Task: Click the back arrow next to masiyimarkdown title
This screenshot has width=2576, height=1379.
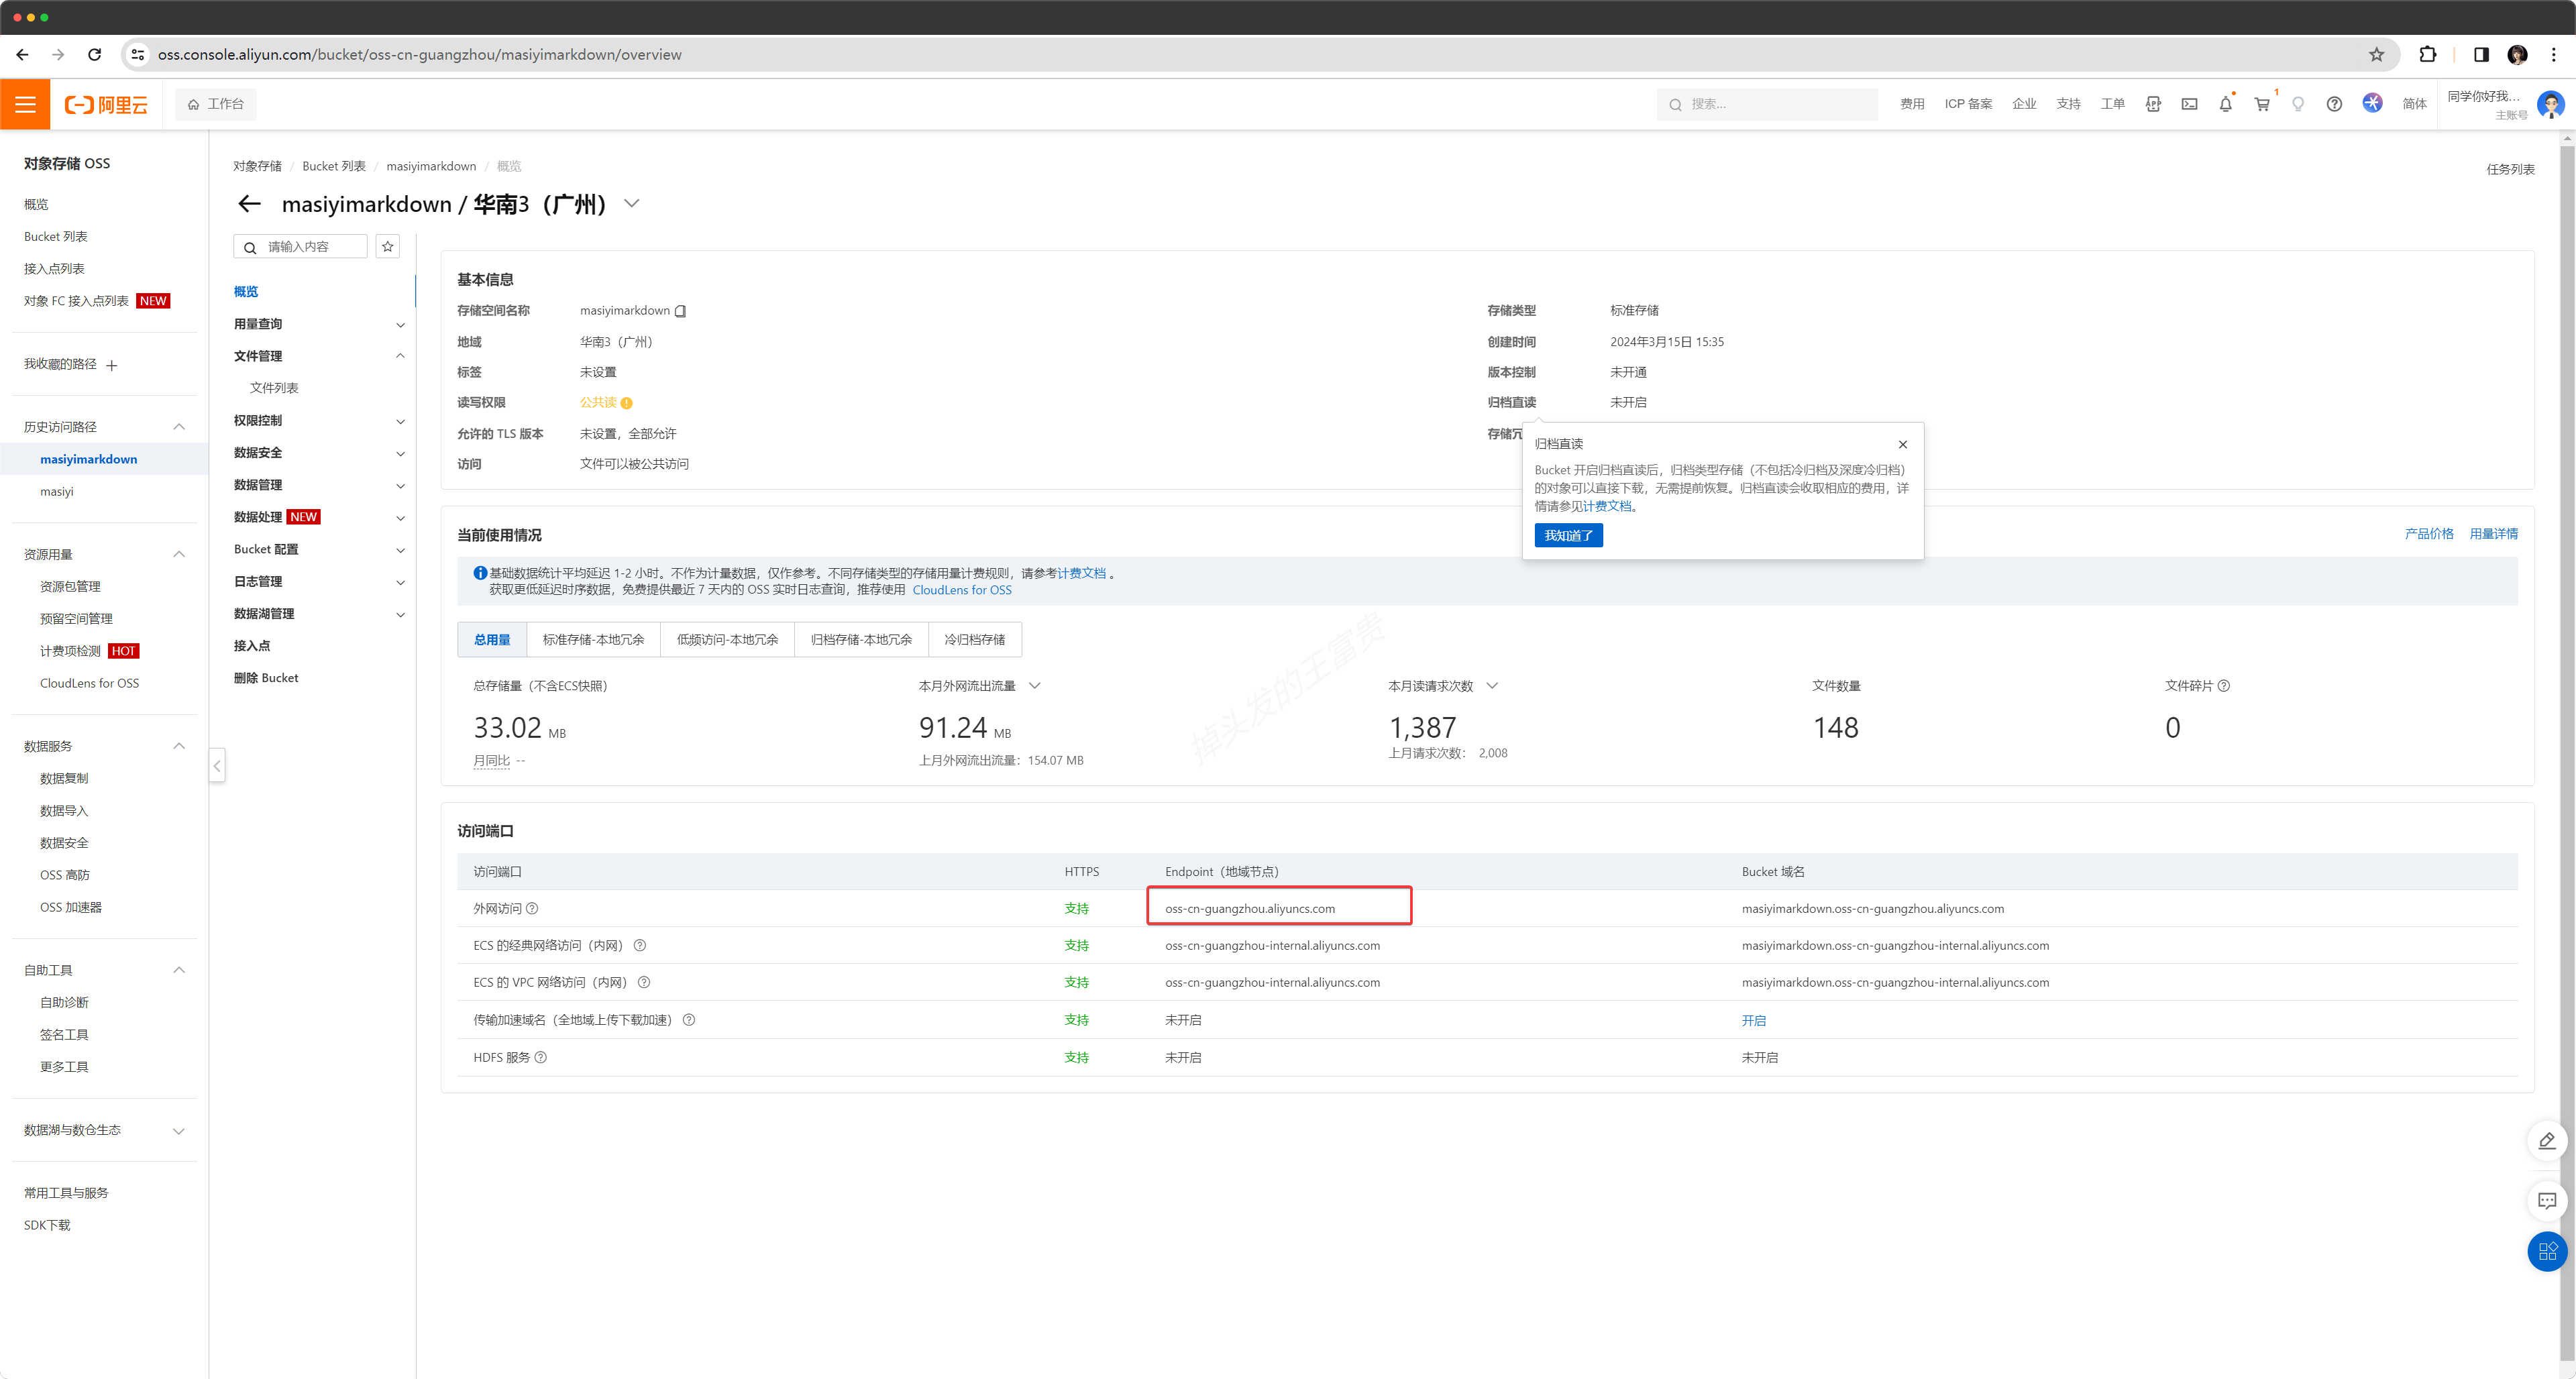Action: click(x=249, y=204)
